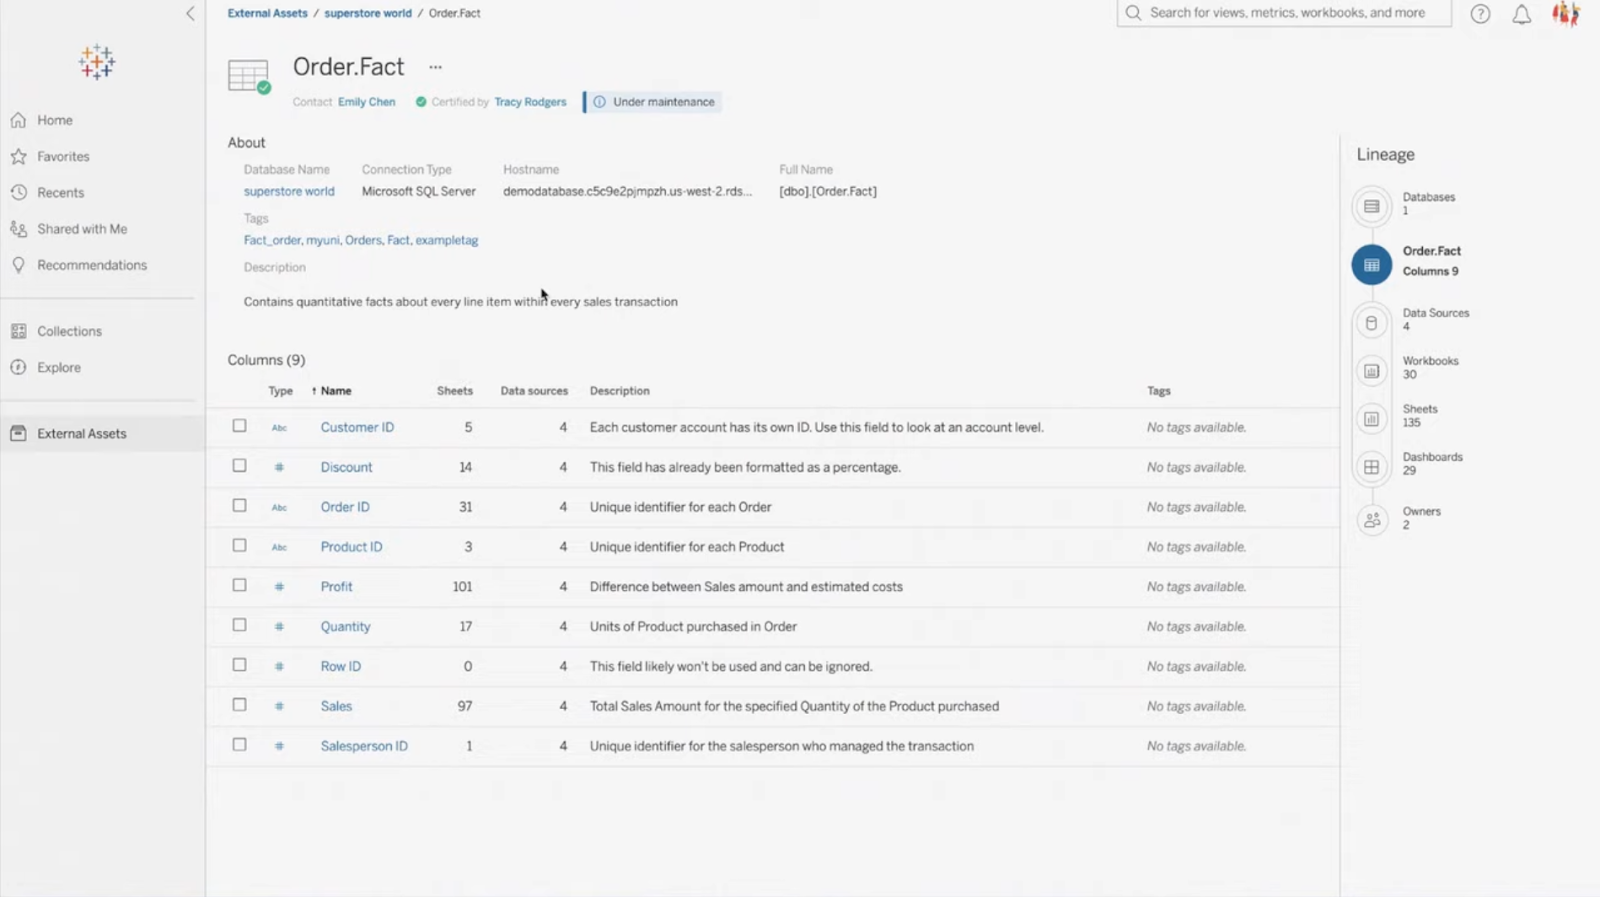The width and height of the screenshot is (1600, 897).
Task: Check the Discount row checkbox
Action: (239, 466)
